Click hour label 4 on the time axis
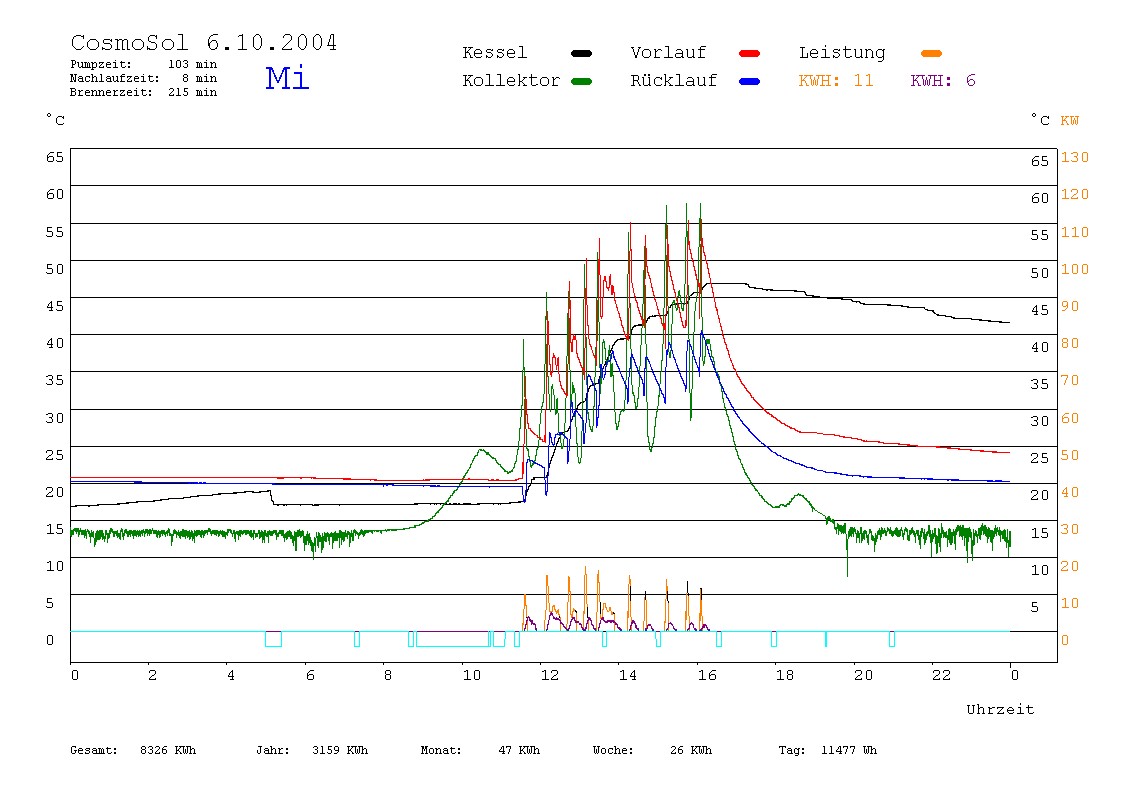 click(x=231, y=675)
